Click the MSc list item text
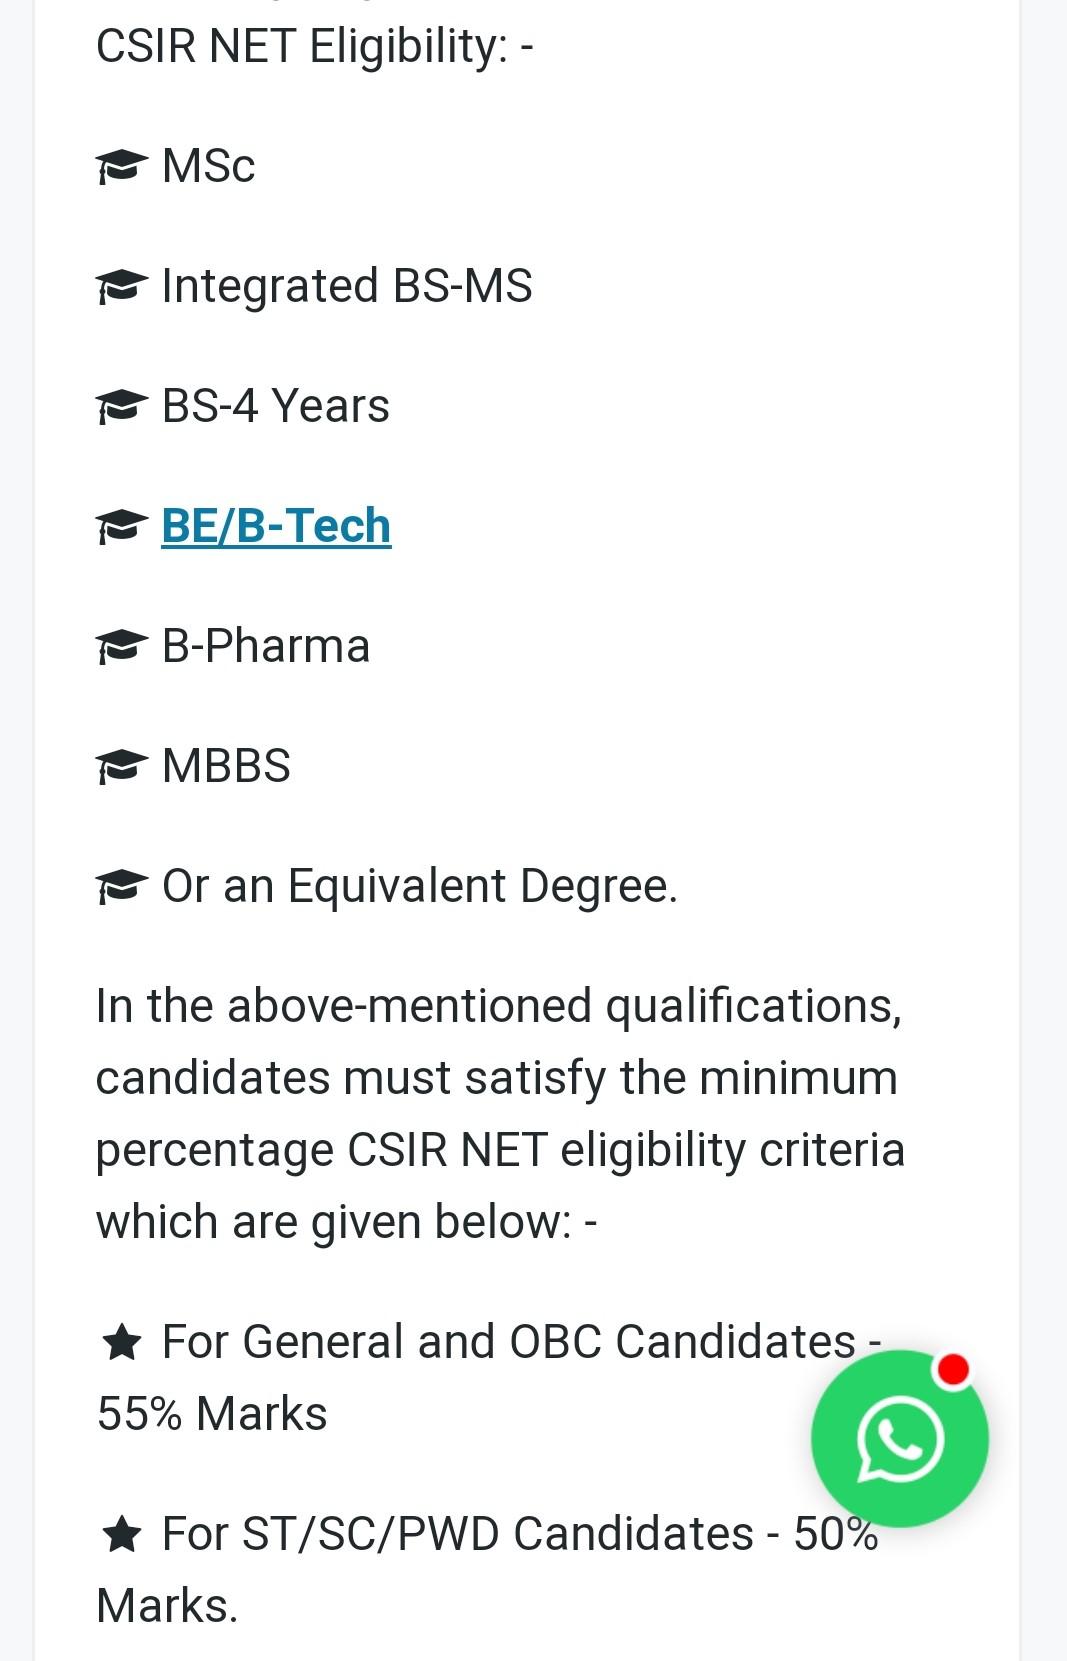This screenshot has height=1661, width=1067. point(208,166)
